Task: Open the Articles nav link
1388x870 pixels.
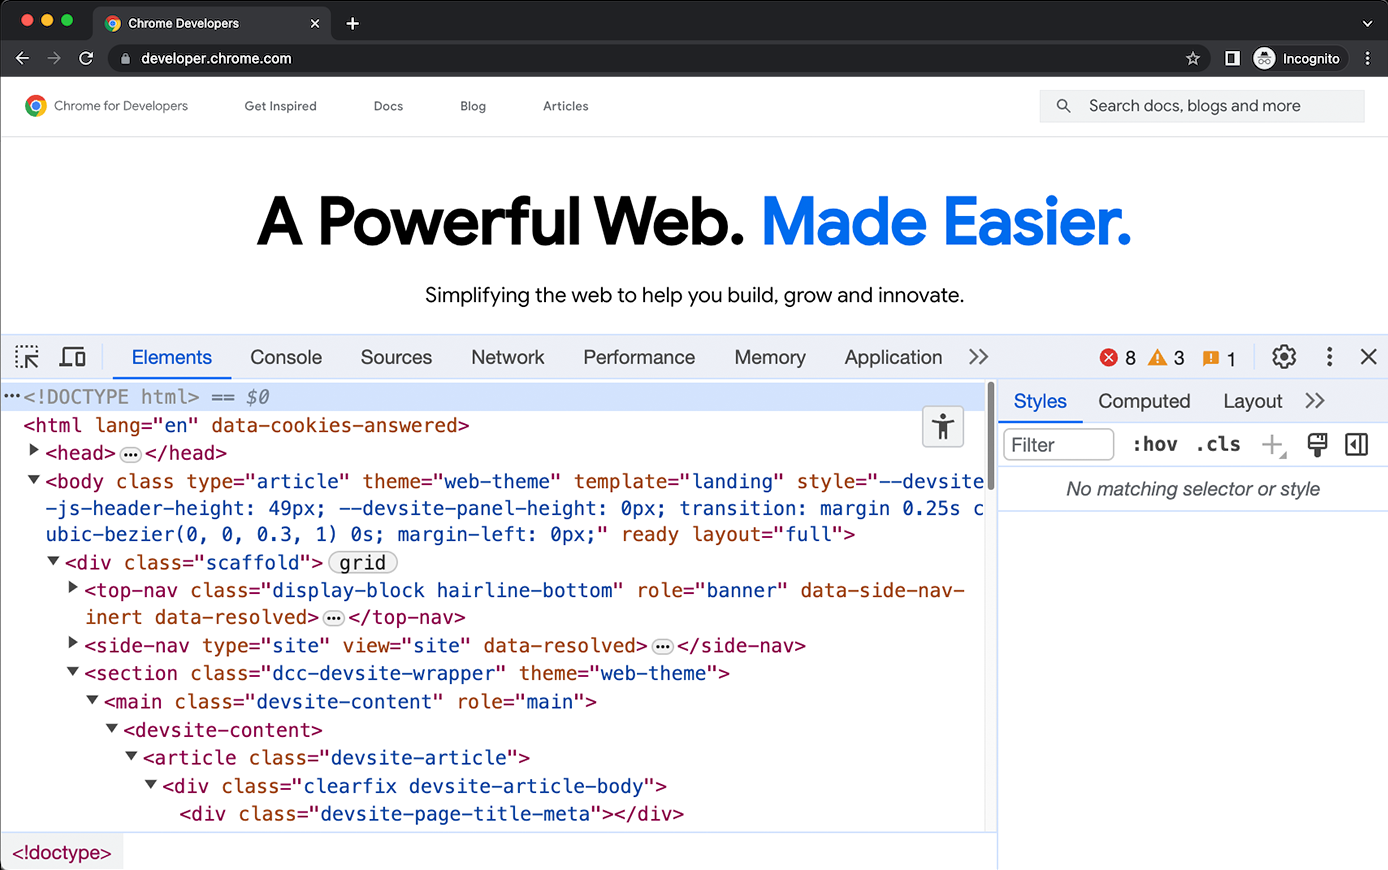Action: tap(566, 106)
